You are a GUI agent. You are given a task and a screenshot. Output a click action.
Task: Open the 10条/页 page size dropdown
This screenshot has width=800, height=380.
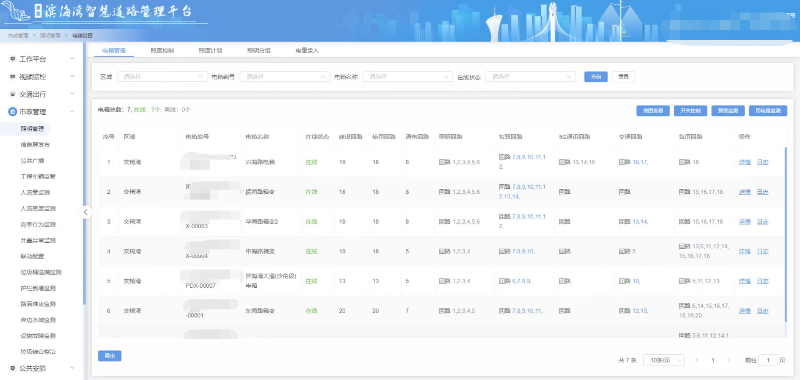point(664,360)
